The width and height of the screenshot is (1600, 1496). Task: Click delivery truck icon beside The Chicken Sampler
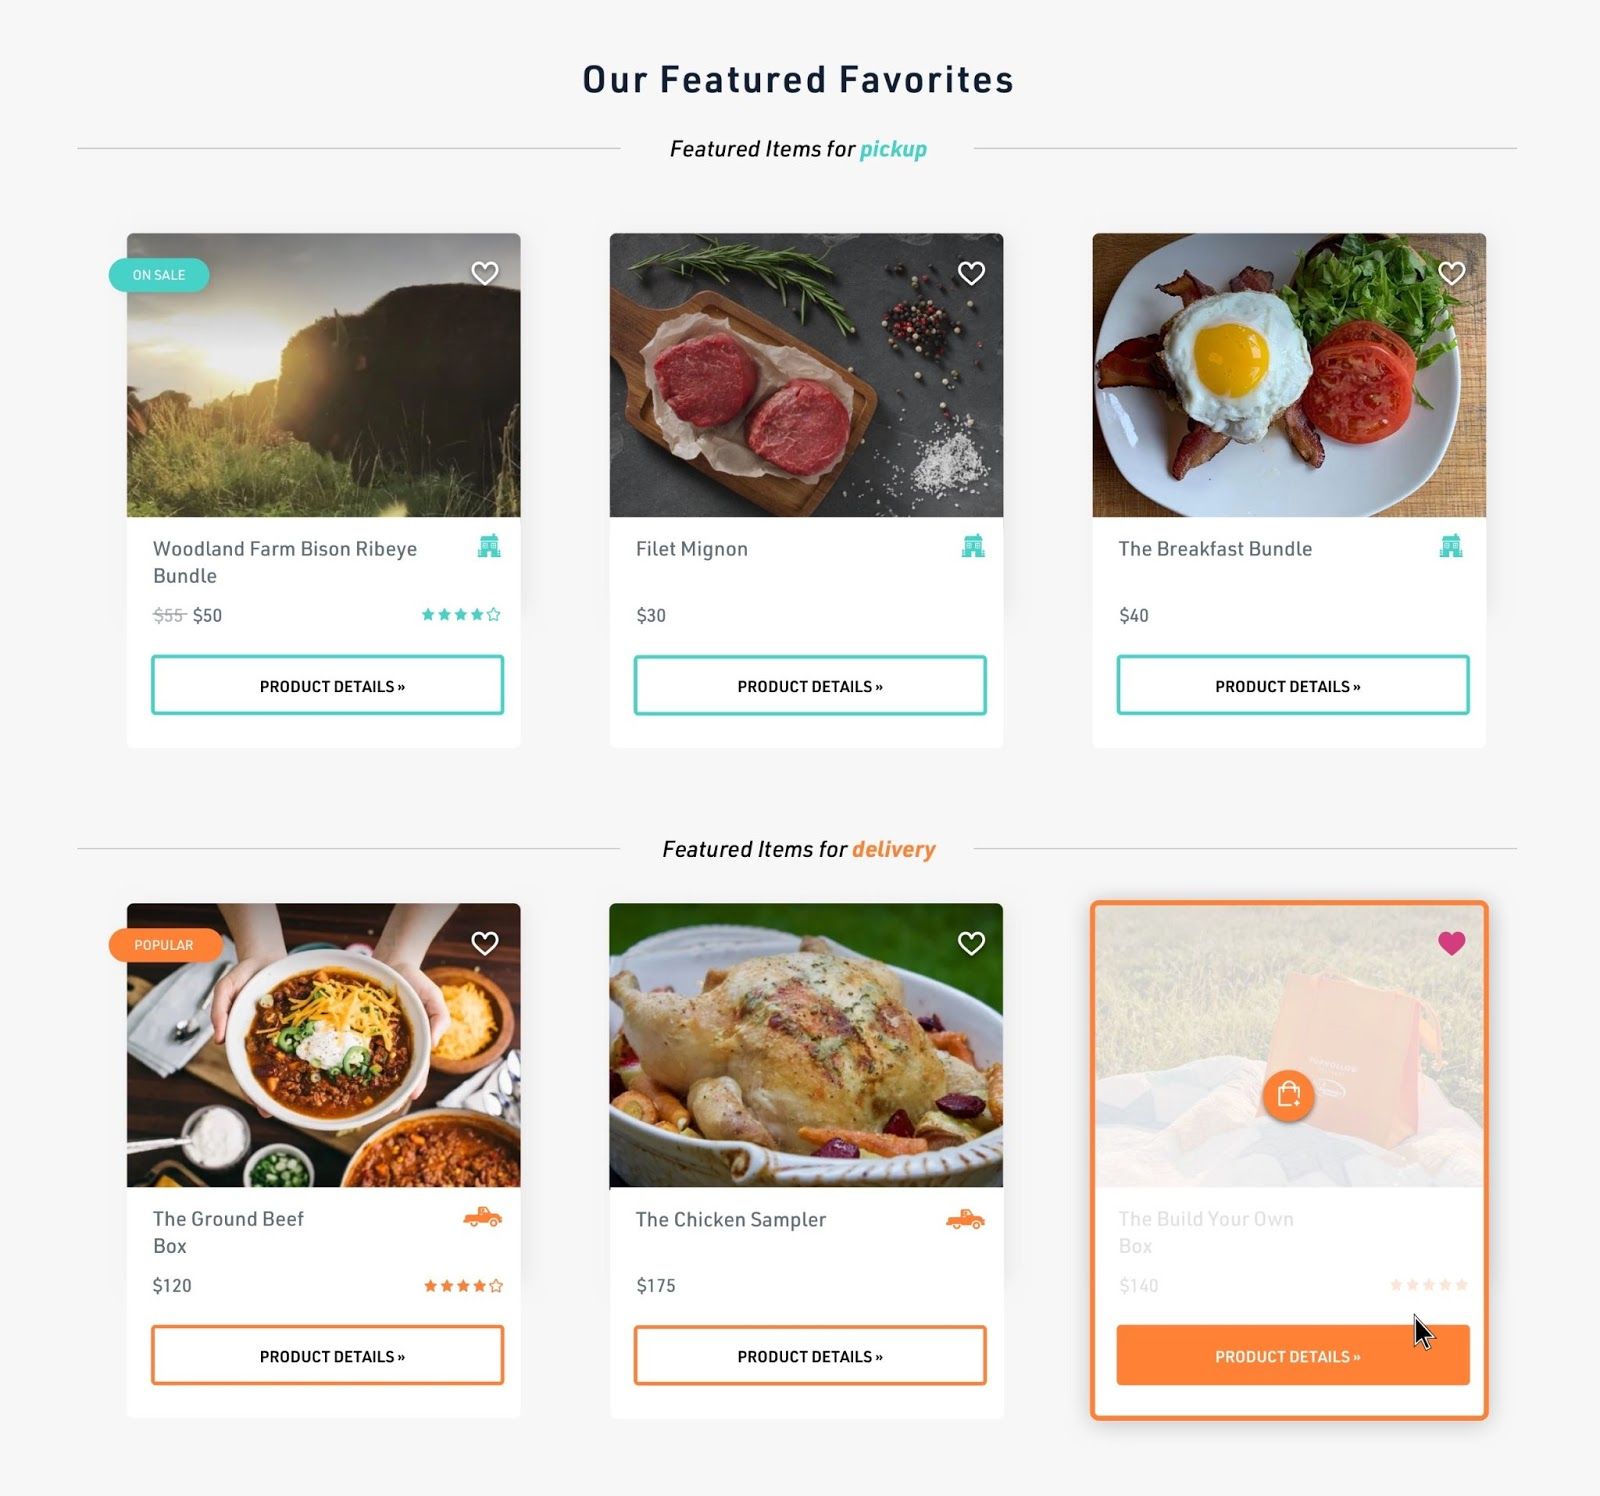pyautogui.click(x=965, y=1219)
